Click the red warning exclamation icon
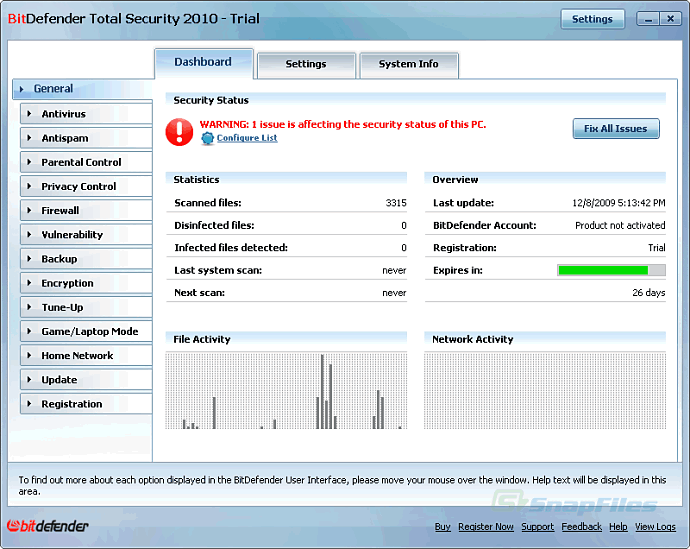This screenshot has width=690, height=549. (179, 132)
